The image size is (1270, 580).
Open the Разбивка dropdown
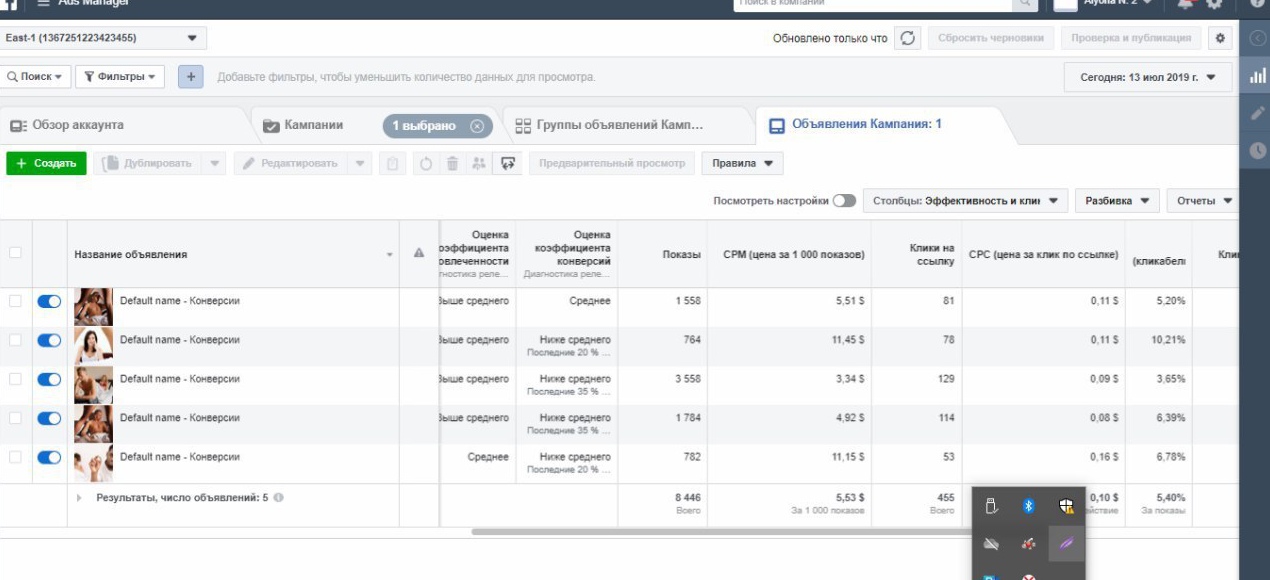(1117, 200)
